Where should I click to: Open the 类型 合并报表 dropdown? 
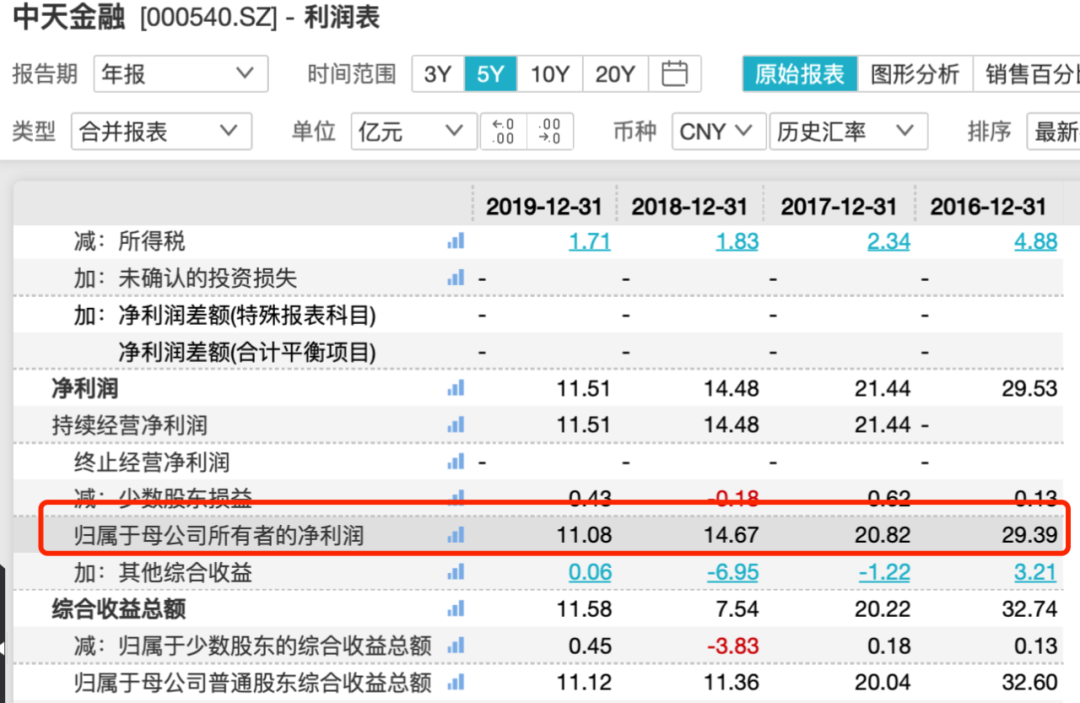click(161, 131)
